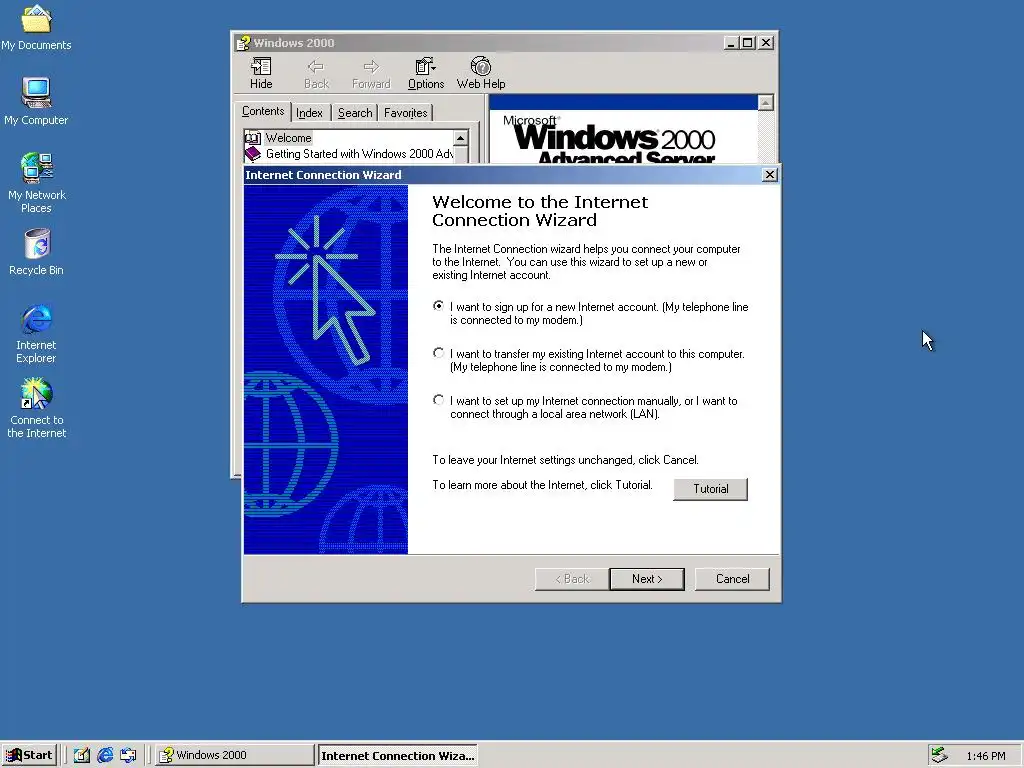Close the Internet Connection Wizard dialog
Image resolution: width=1024 pixels, height=768 pixels.
[770, 174]
